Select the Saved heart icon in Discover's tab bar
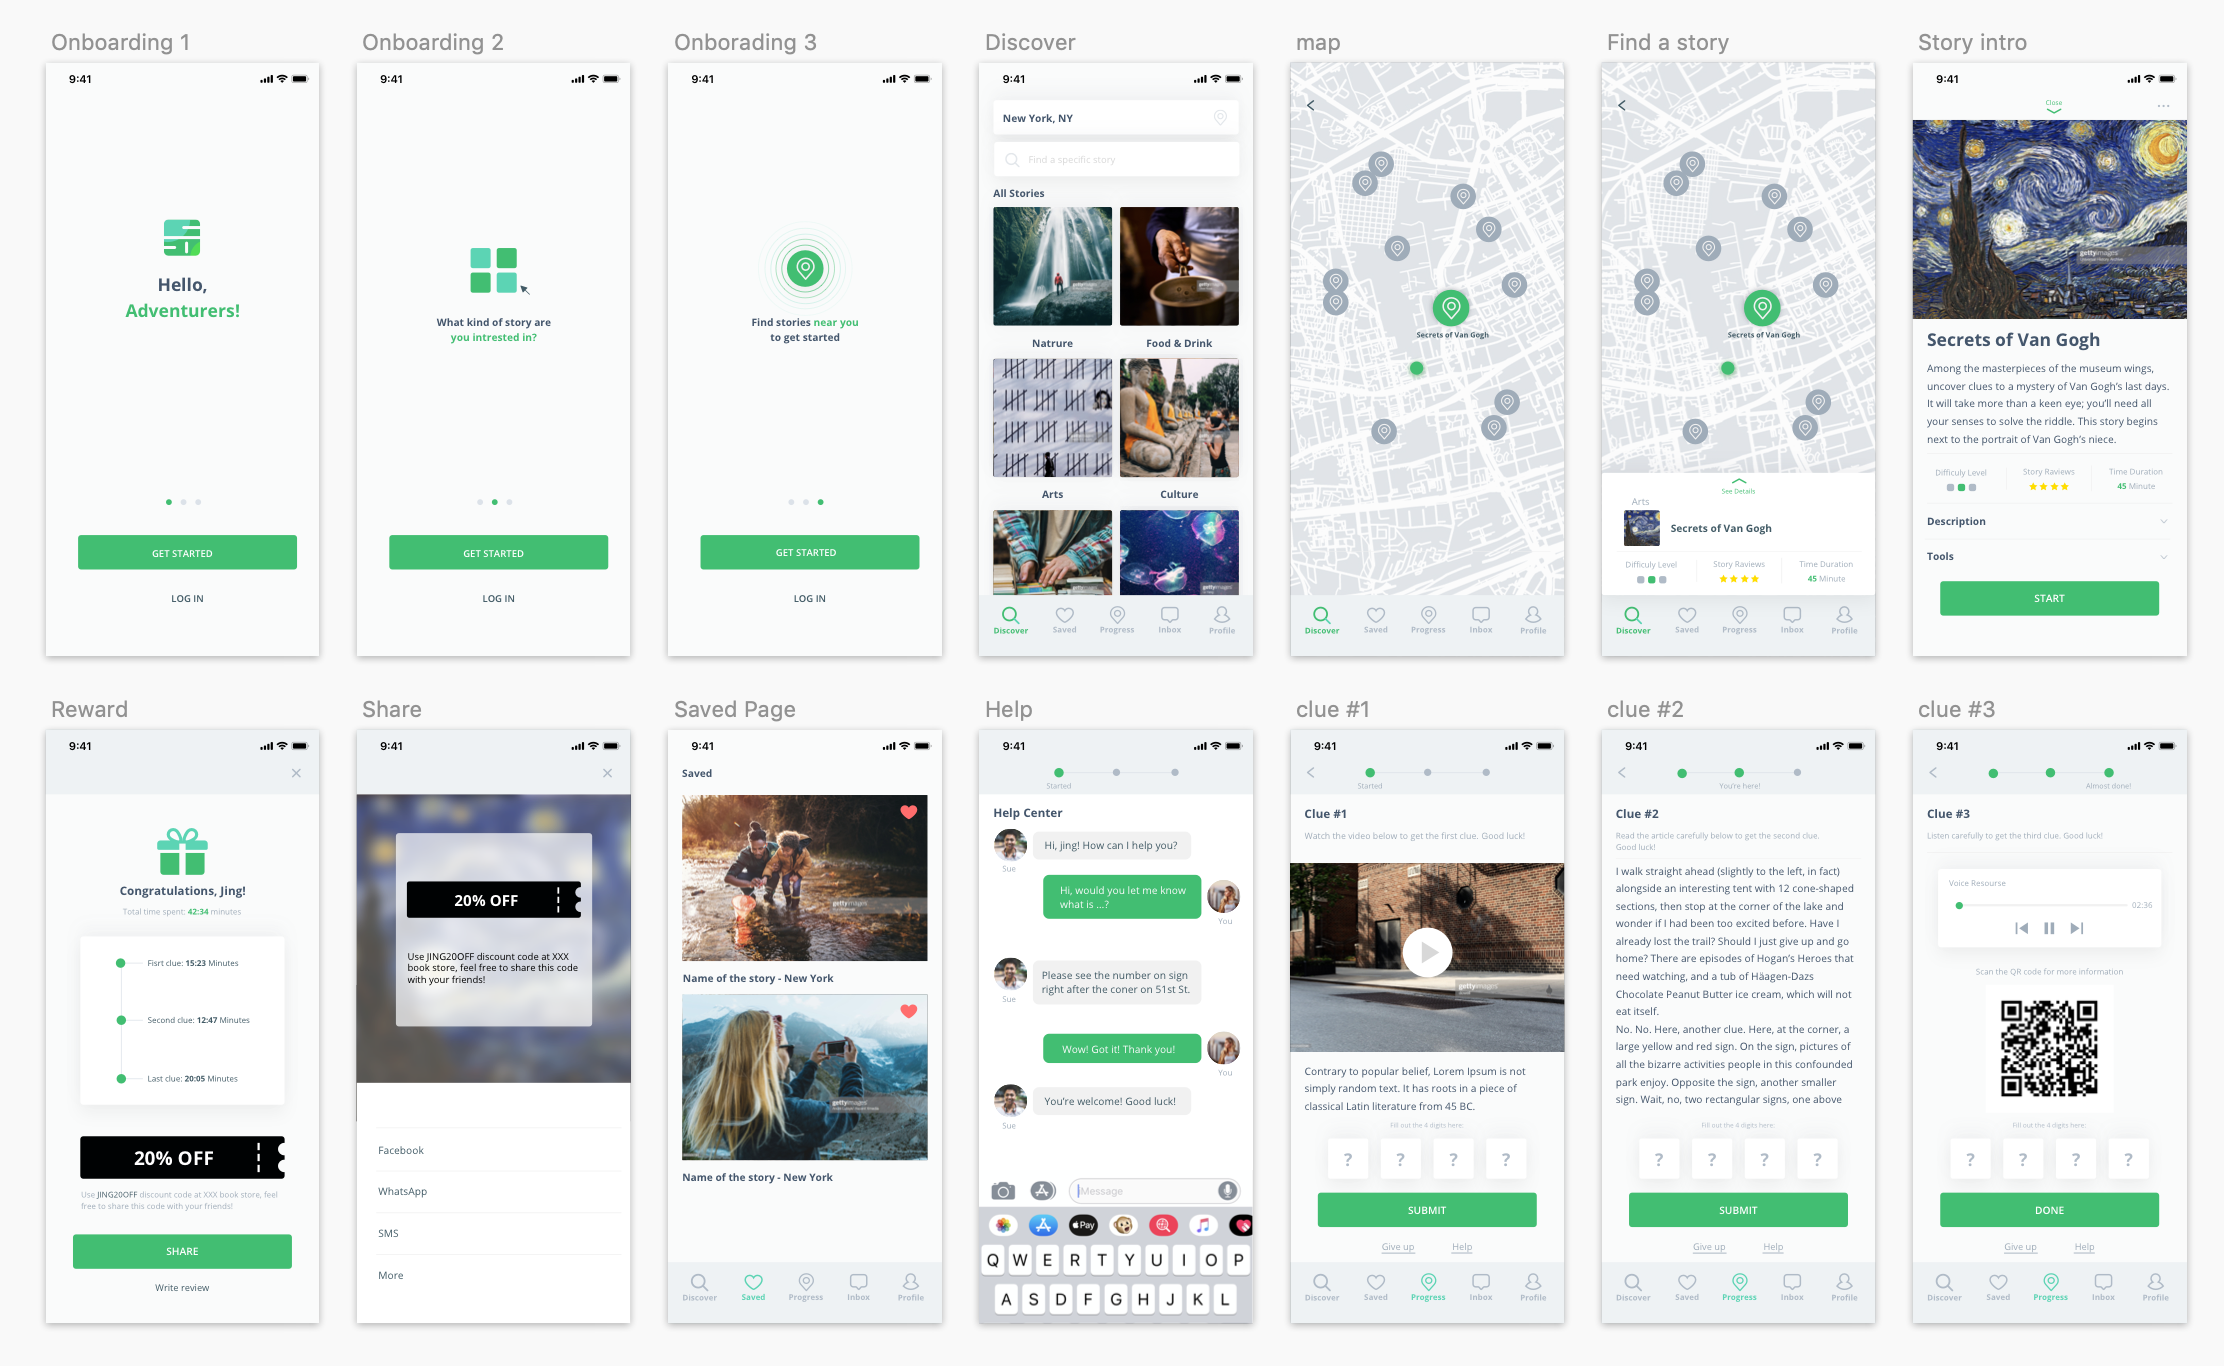 coord(1064,617)
